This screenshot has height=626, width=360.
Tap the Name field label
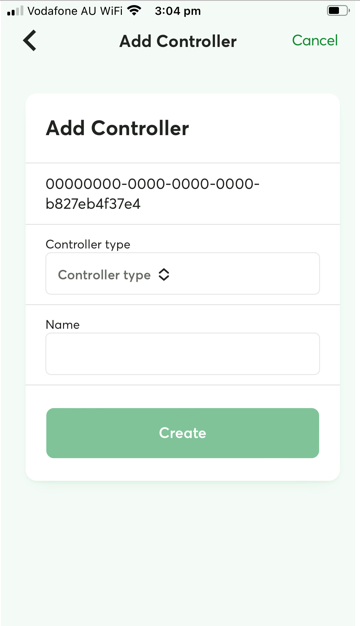coord(63,325)
